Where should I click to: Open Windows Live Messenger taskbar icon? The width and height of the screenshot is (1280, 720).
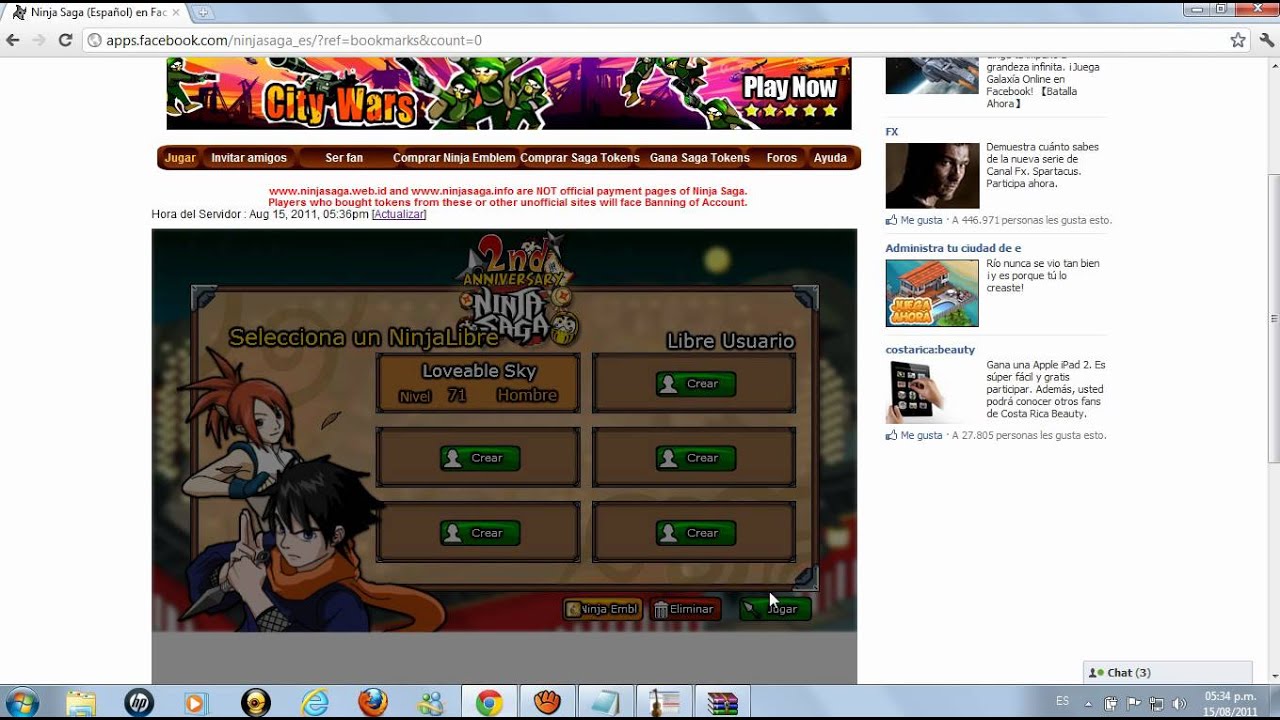431,703
